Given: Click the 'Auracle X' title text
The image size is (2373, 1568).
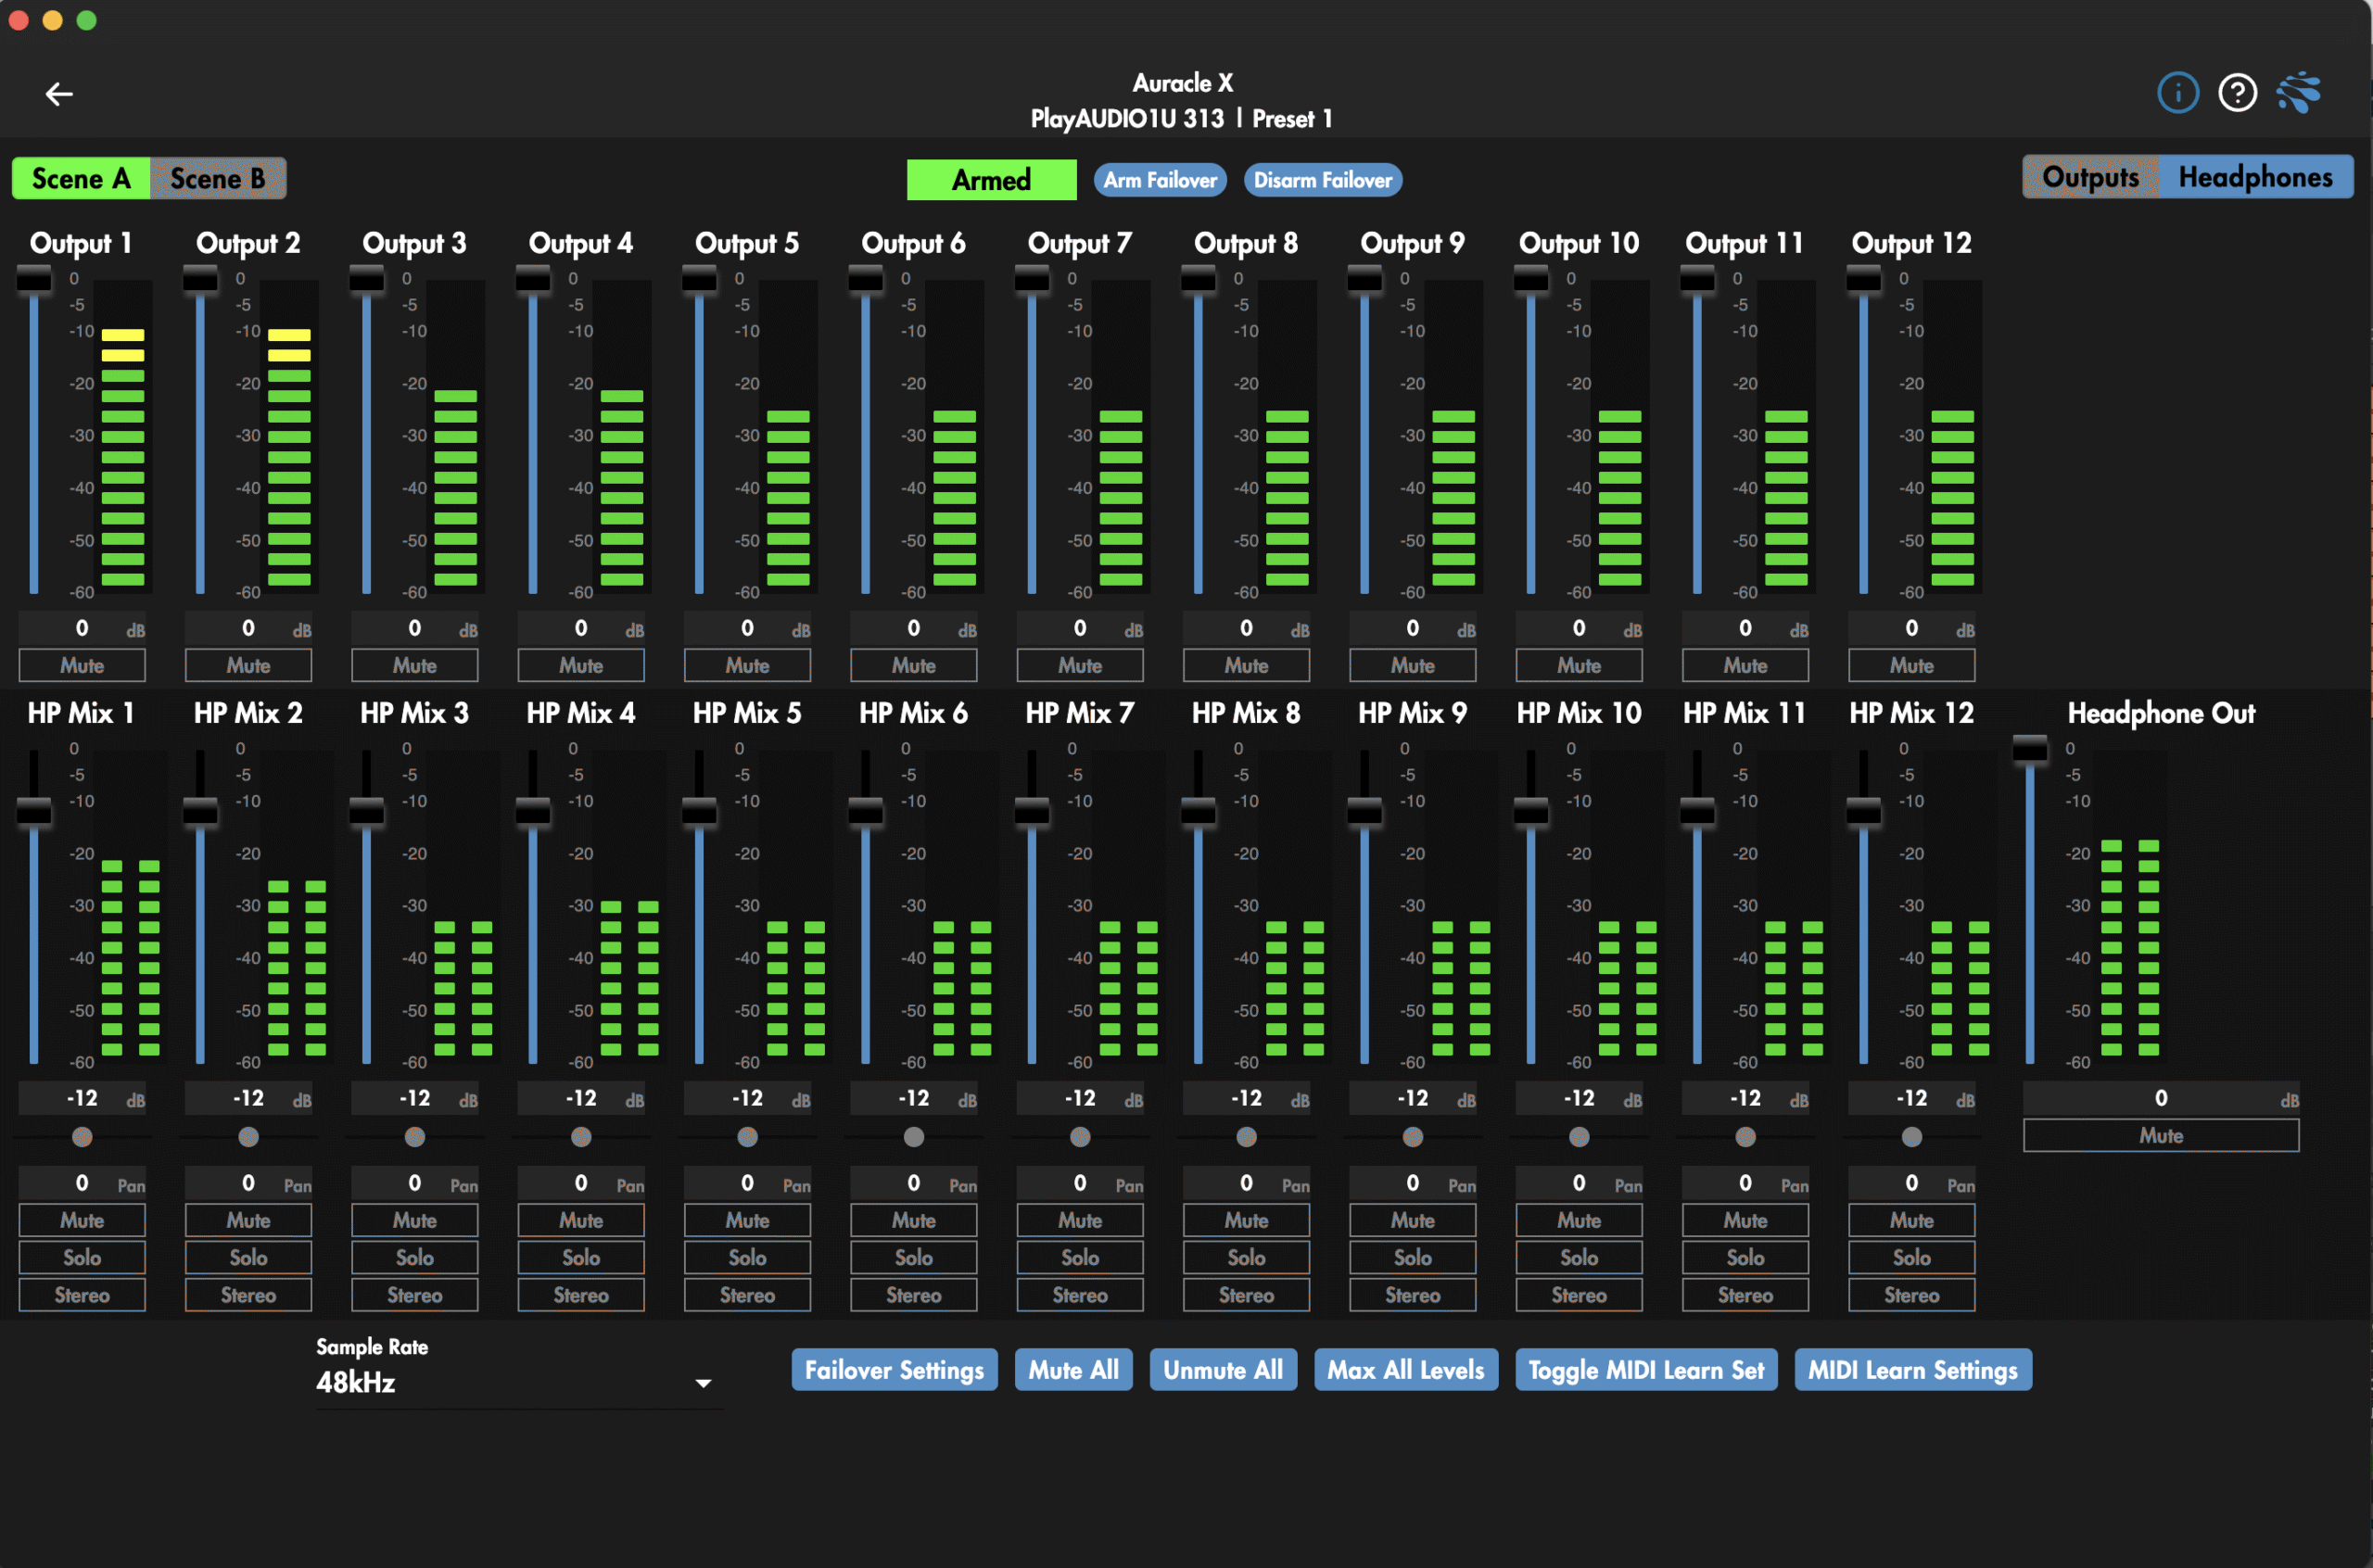Looking at the screenshot, I should (x=1182, y=83).
